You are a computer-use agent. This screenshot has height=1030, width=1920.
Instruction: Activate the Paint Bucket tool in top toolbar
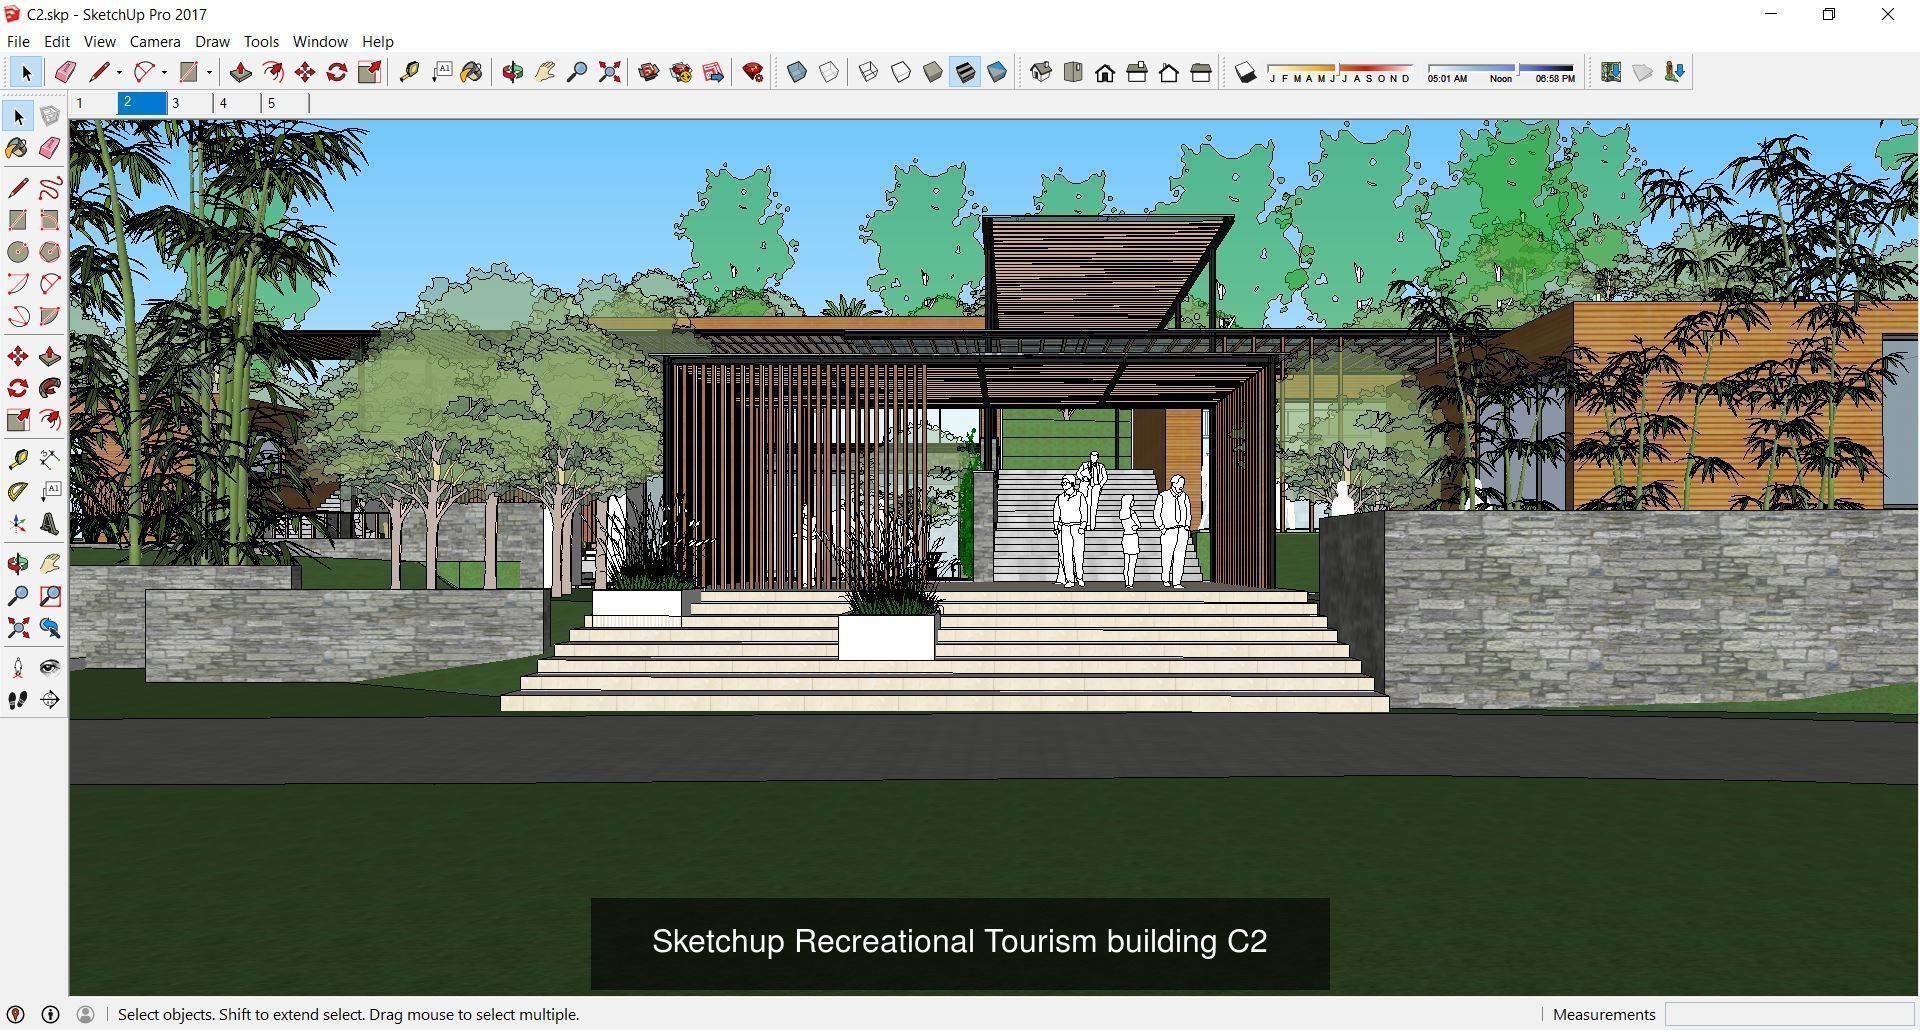[471, 72]
